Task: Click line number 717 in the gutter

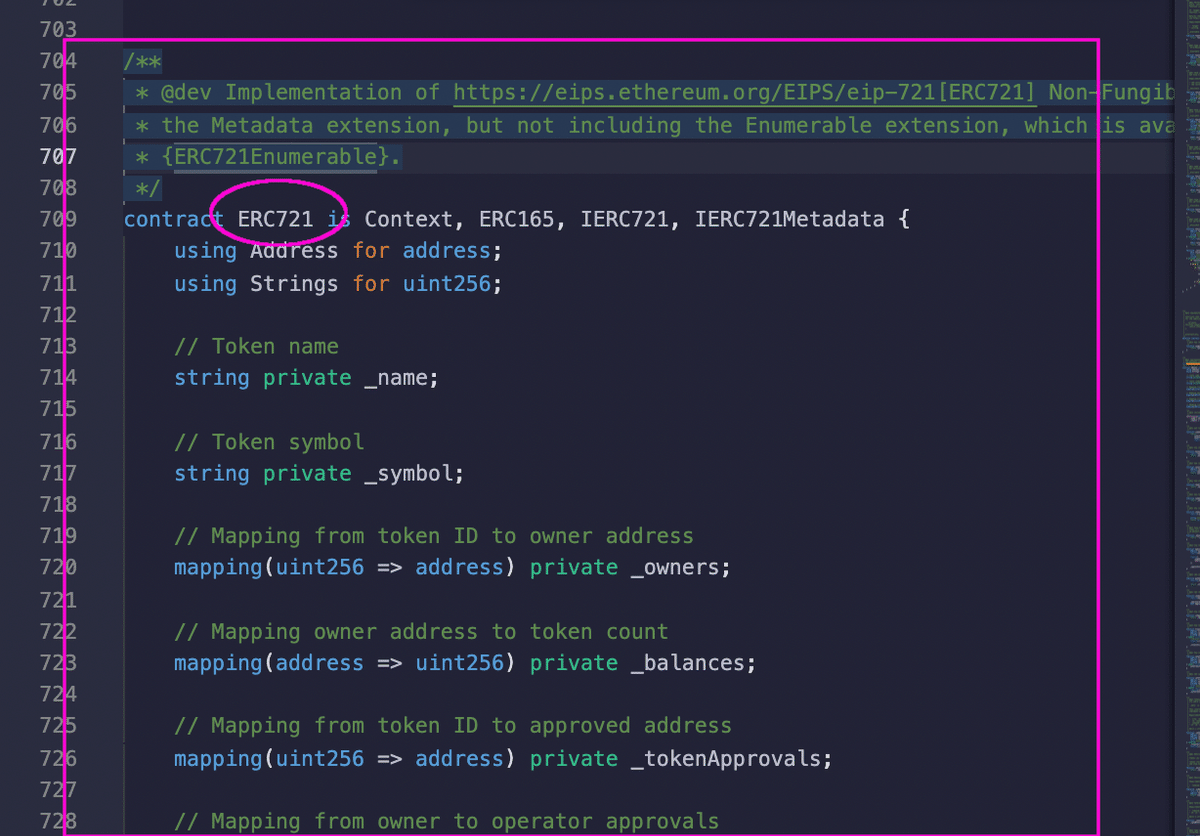Action: tap(58, 473)
